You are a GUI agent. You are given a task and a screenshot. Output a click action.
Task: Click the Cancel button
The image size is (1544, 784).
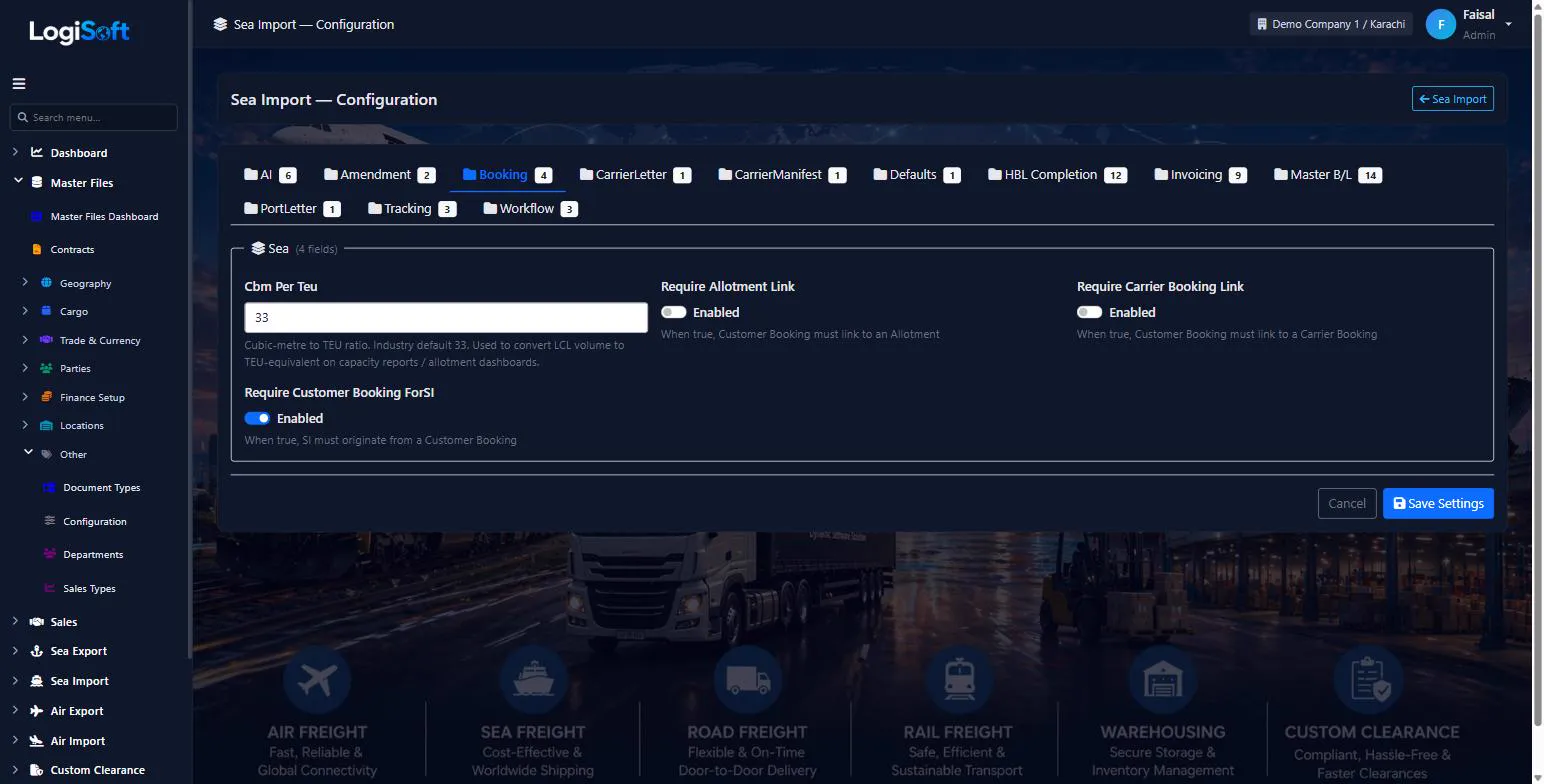1347,503
